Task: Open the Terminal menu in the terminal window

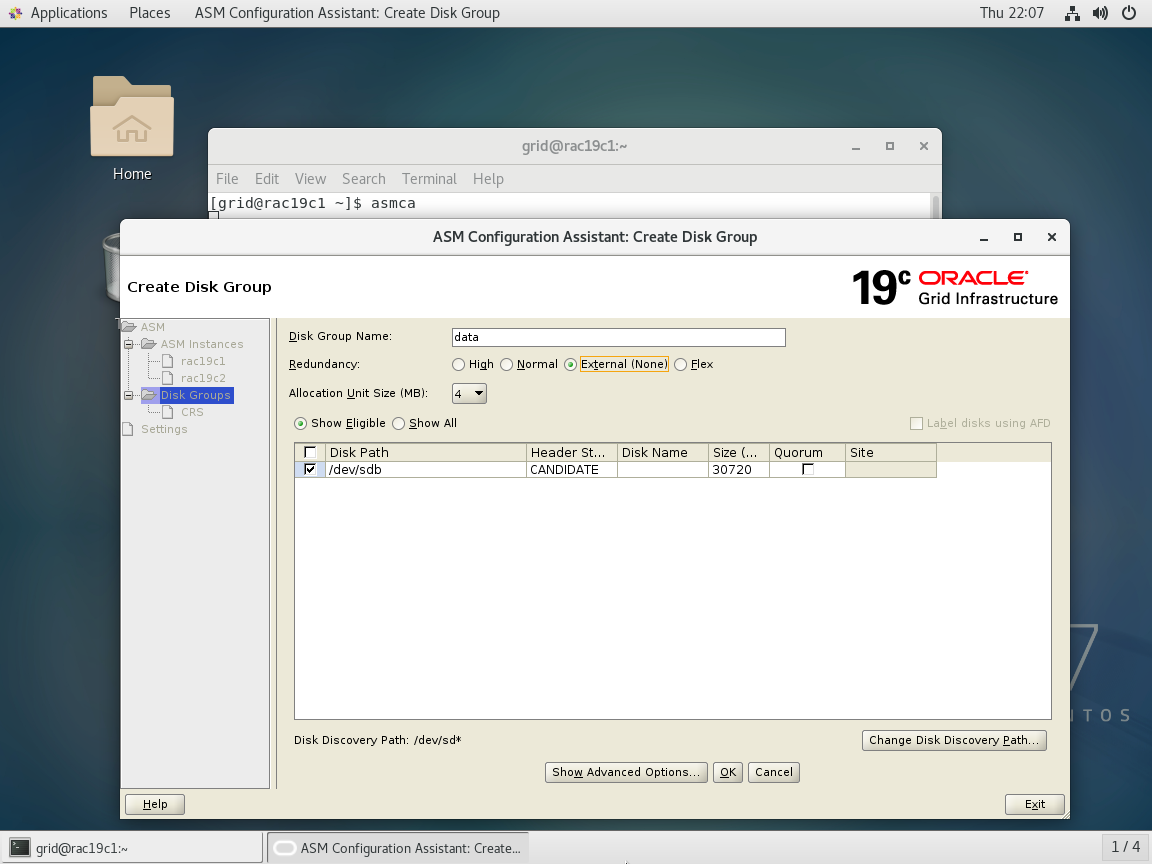Action: click(429, 179)
